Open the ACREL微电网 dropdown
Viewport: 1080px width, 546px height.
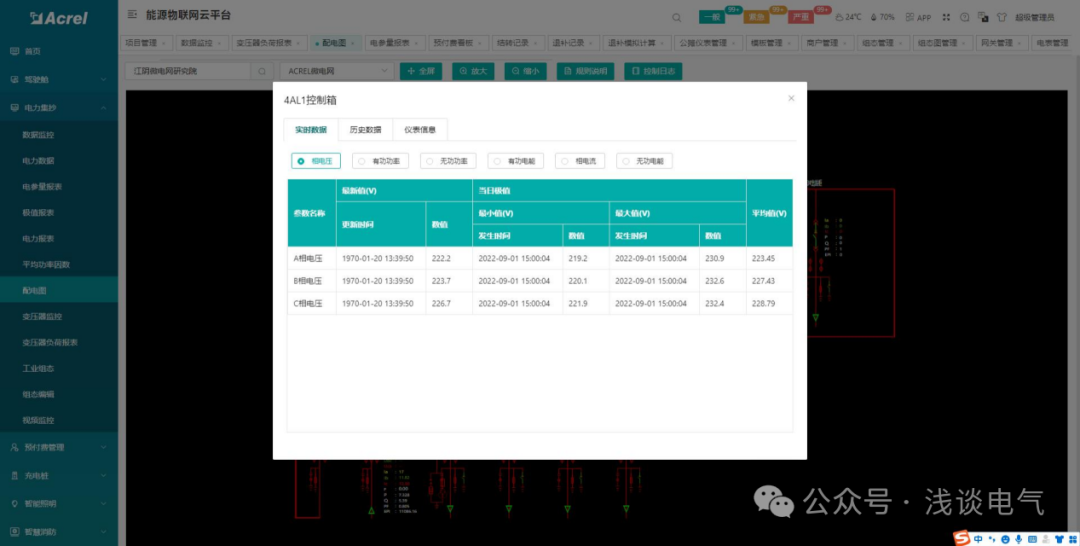(x=337, y=71)
